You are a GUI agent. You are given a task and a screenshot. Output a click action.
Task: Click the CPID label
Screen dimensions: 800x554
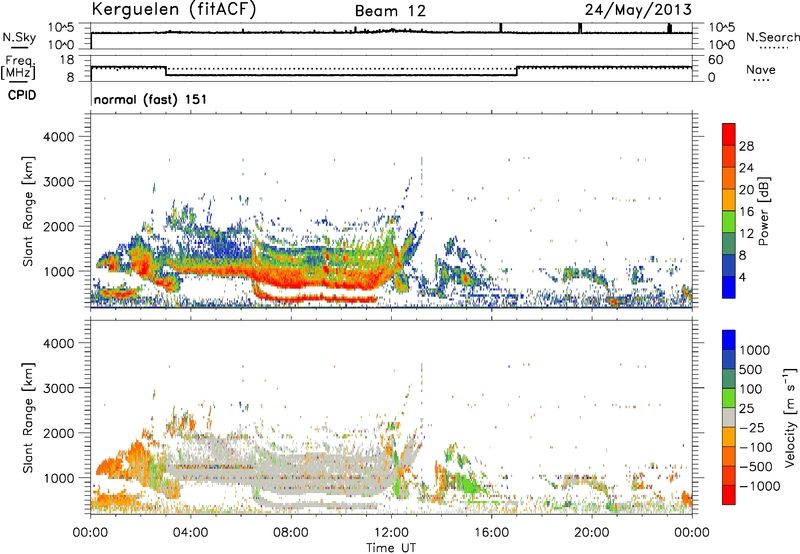pos(22,95)
